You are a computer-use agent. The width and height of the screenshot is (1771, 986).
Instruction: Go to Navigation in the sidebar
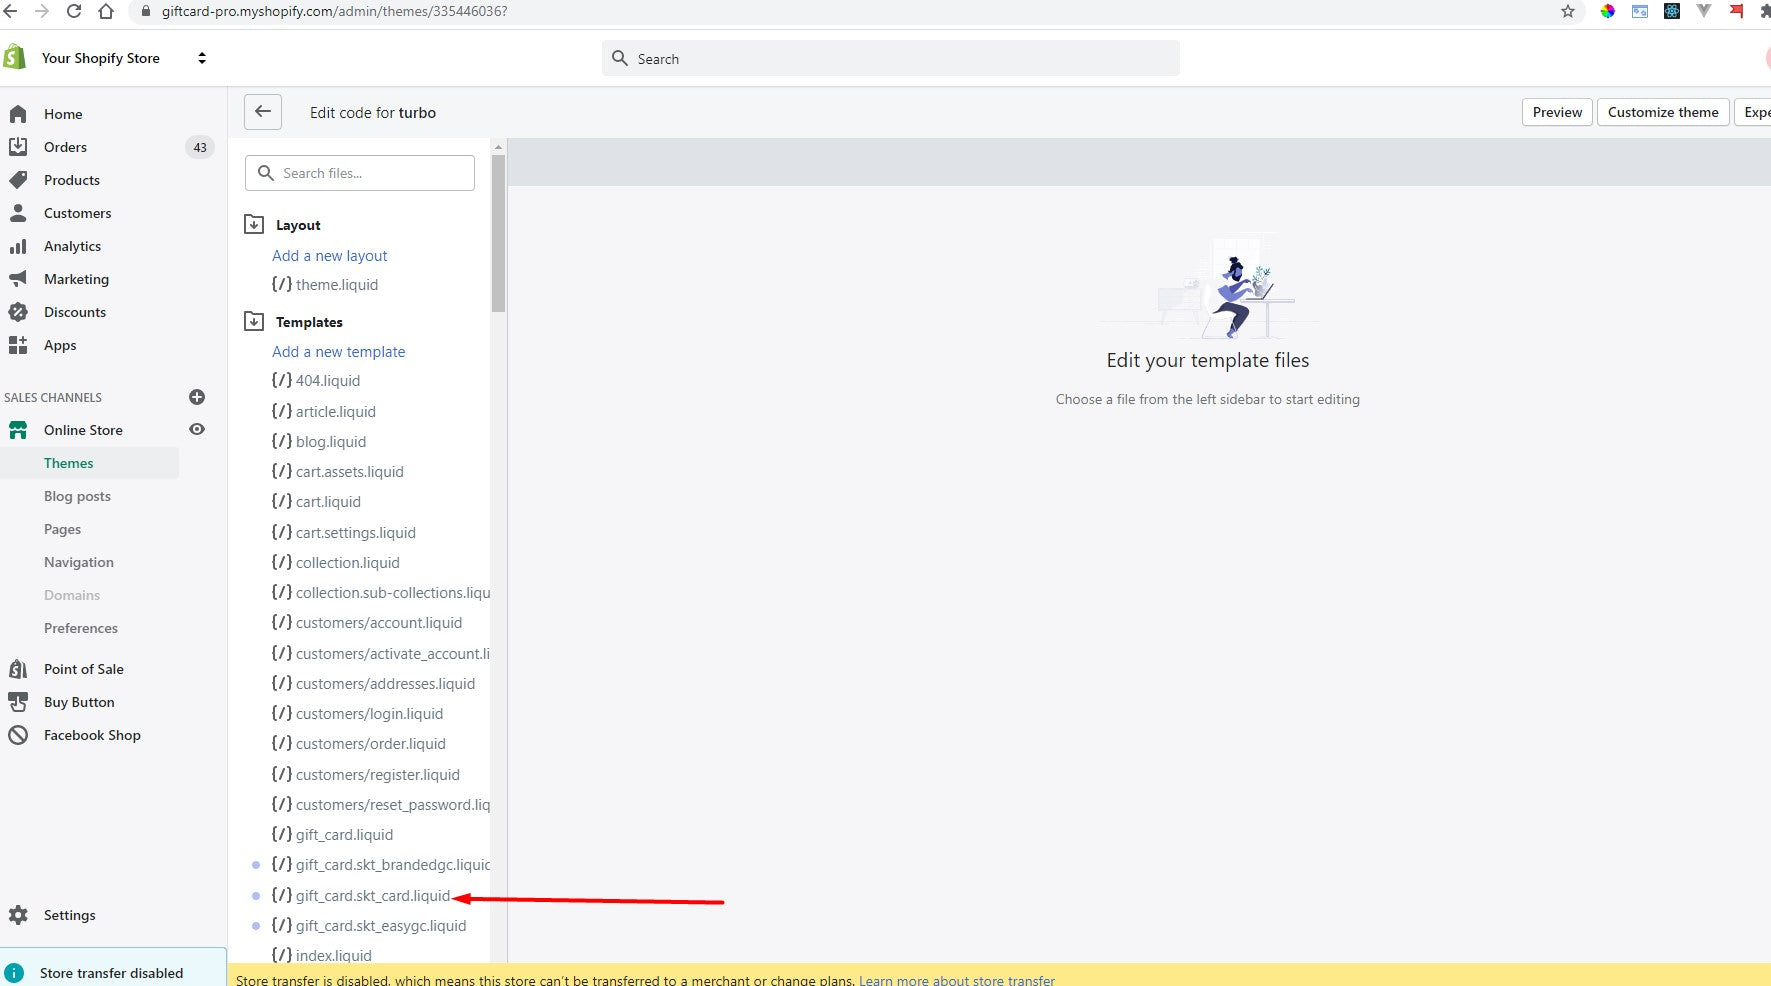pos(78,562)
